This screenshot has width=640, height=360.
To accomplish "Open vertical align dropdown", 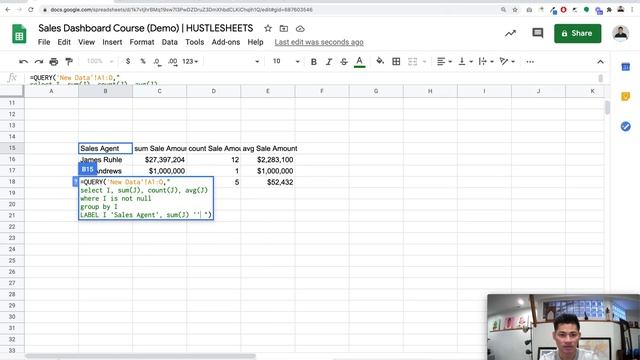I will (465, 61).
